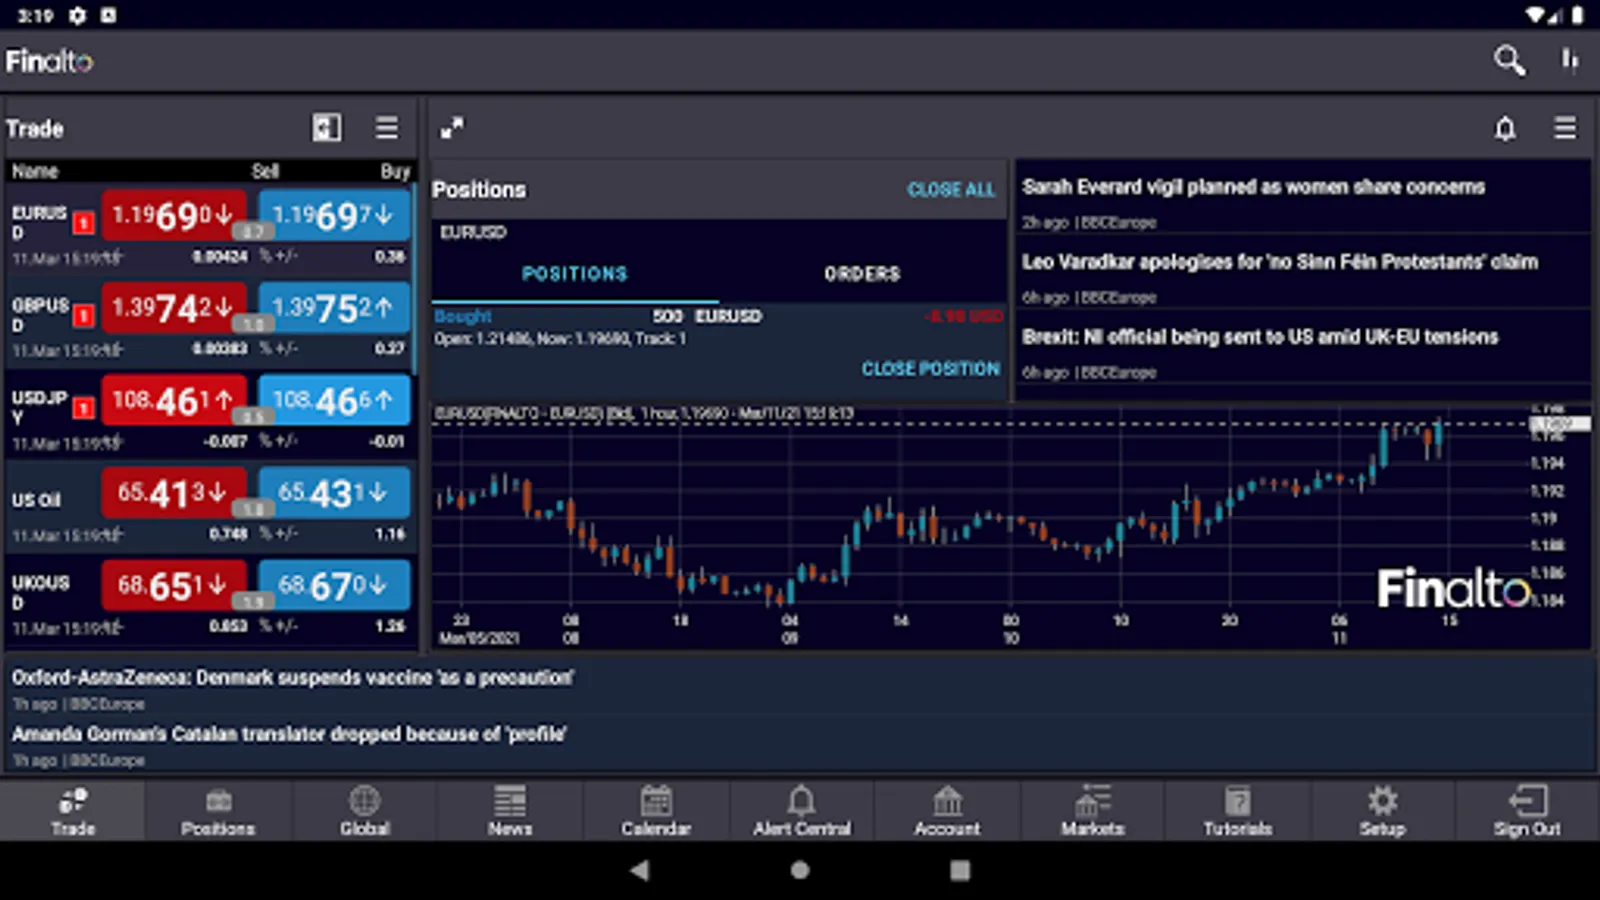
Task: Click CLOSE POSITION for EURUSD
Action: tap(930, 369)
